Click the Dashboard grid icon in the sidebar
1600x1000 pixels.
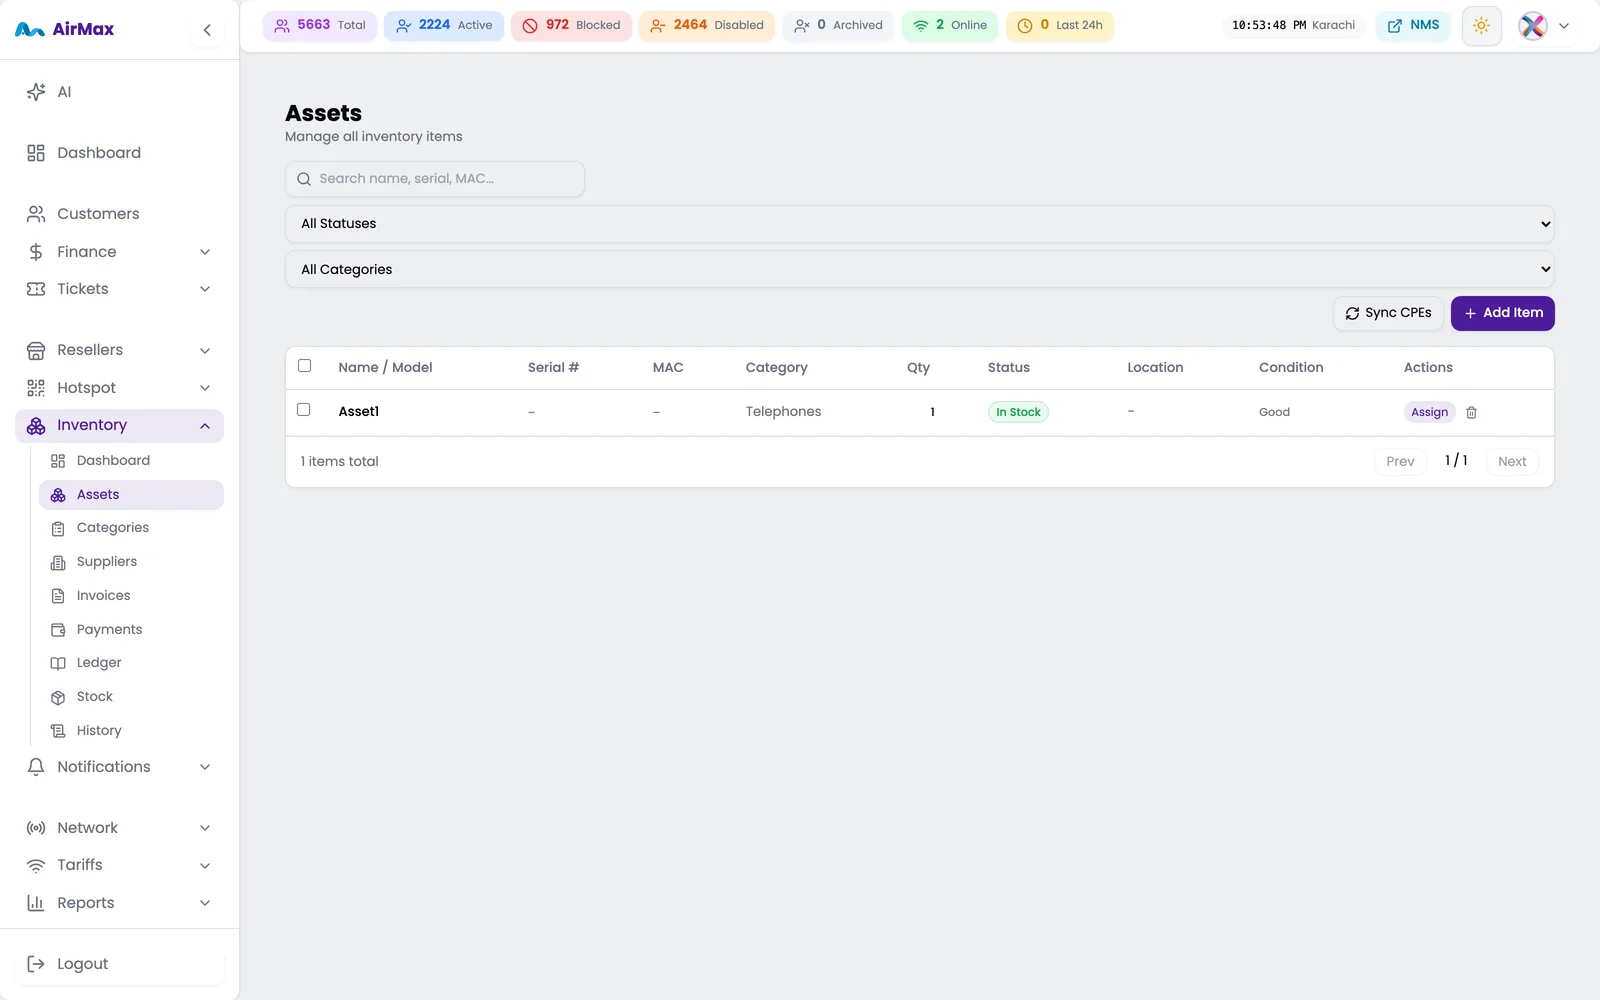[x=36, y=153]
